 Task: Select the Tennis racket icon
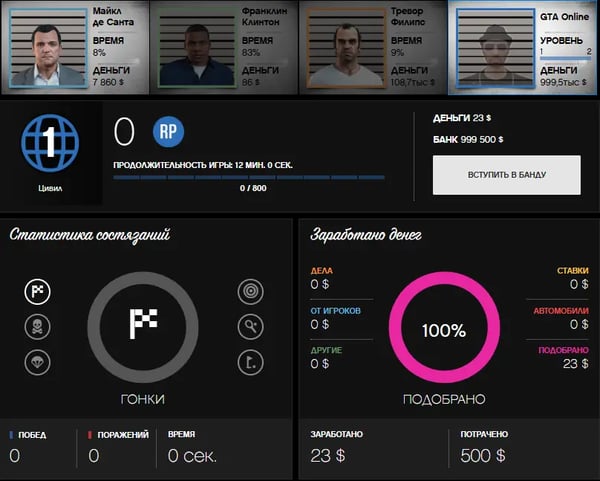(x=251, y=326)
